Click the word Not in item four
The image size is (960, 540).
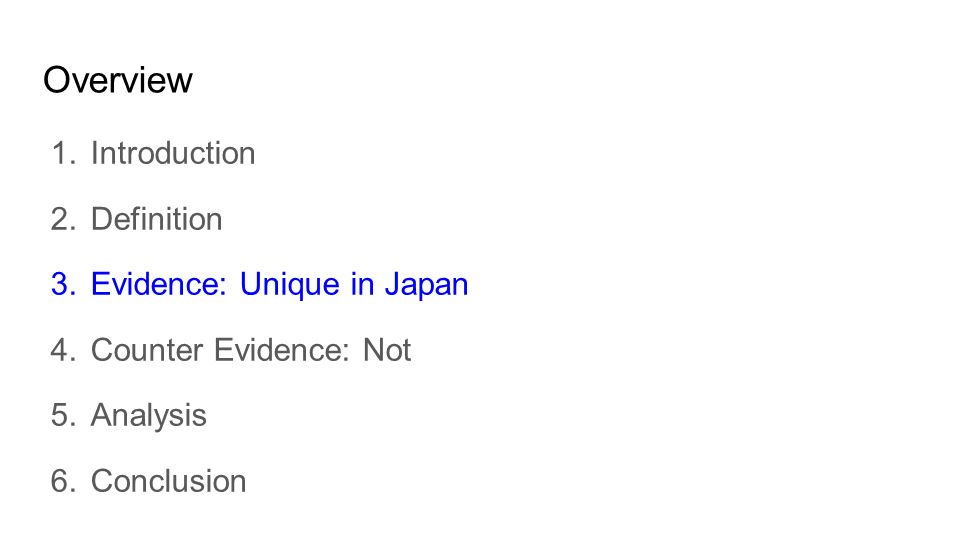tap(387, 350)
